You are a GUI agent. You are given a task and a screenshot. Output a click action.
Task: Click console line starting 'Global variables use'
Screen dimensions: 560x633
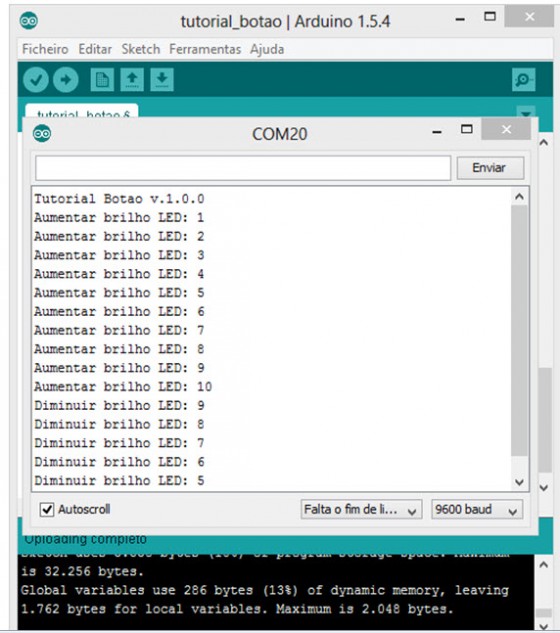pos(265,590)
